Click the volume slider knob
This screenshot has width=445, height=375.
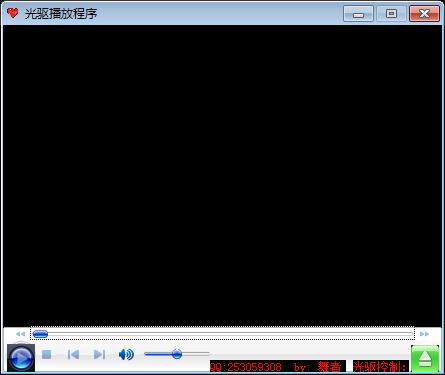click(x=177, y=354)
